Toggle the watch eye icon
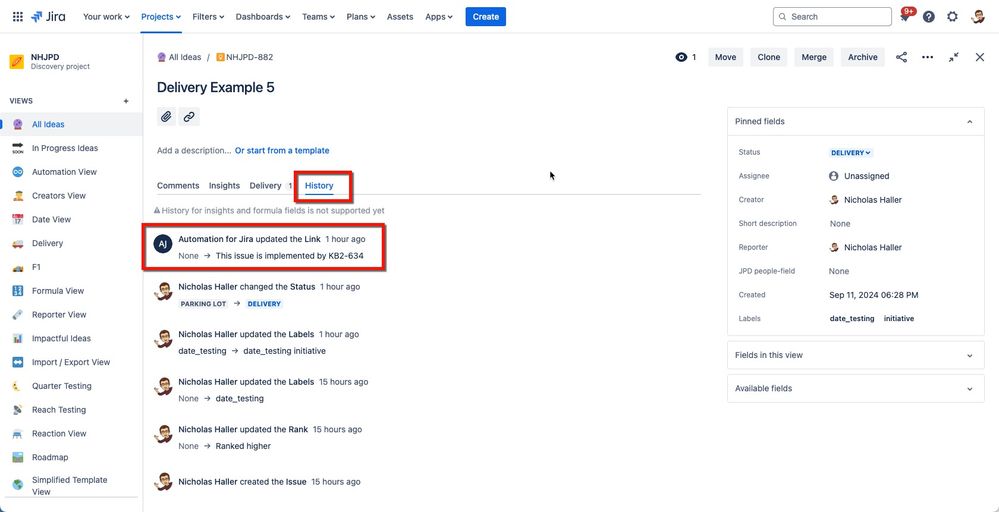The height and width of the screenshot is (512, 999). tap(681, 57)
